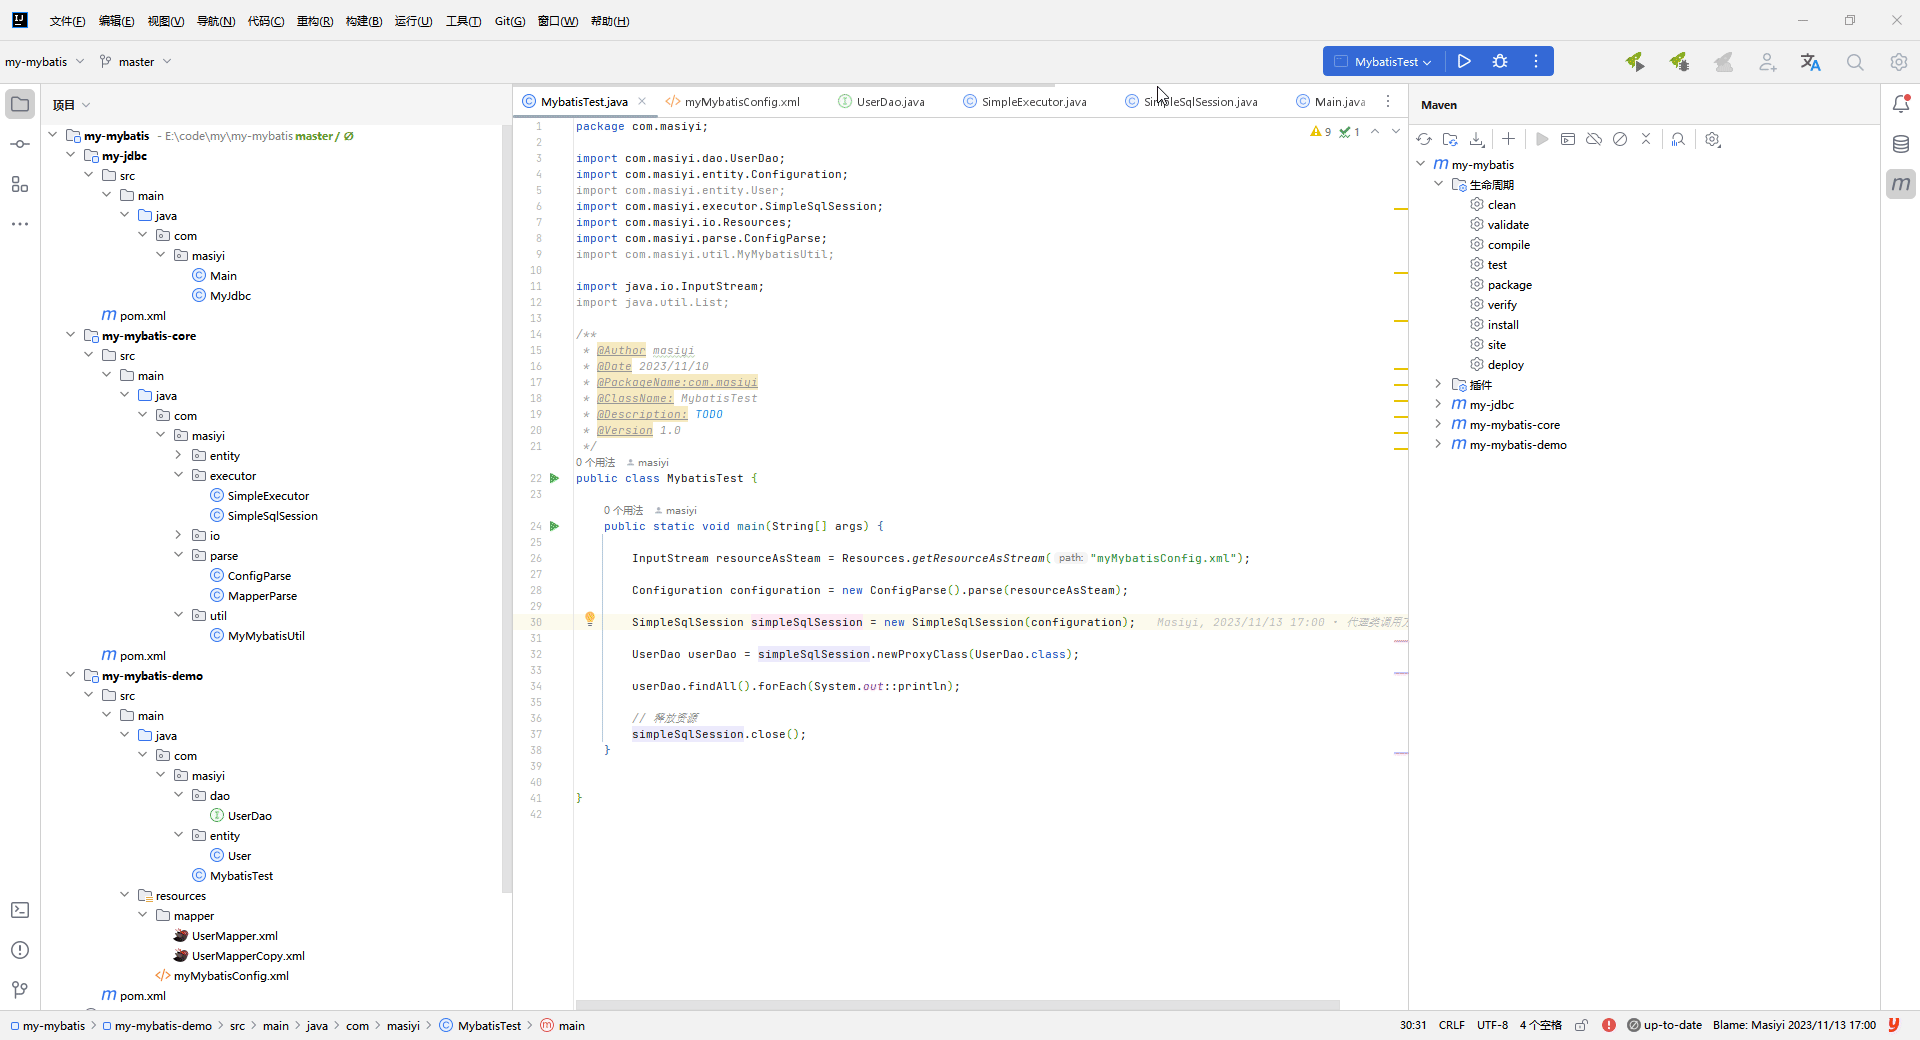The image size is (1920, 1040).
Task: Click the yellow lightbulb on line 30
Action: (x=590, y=619)
